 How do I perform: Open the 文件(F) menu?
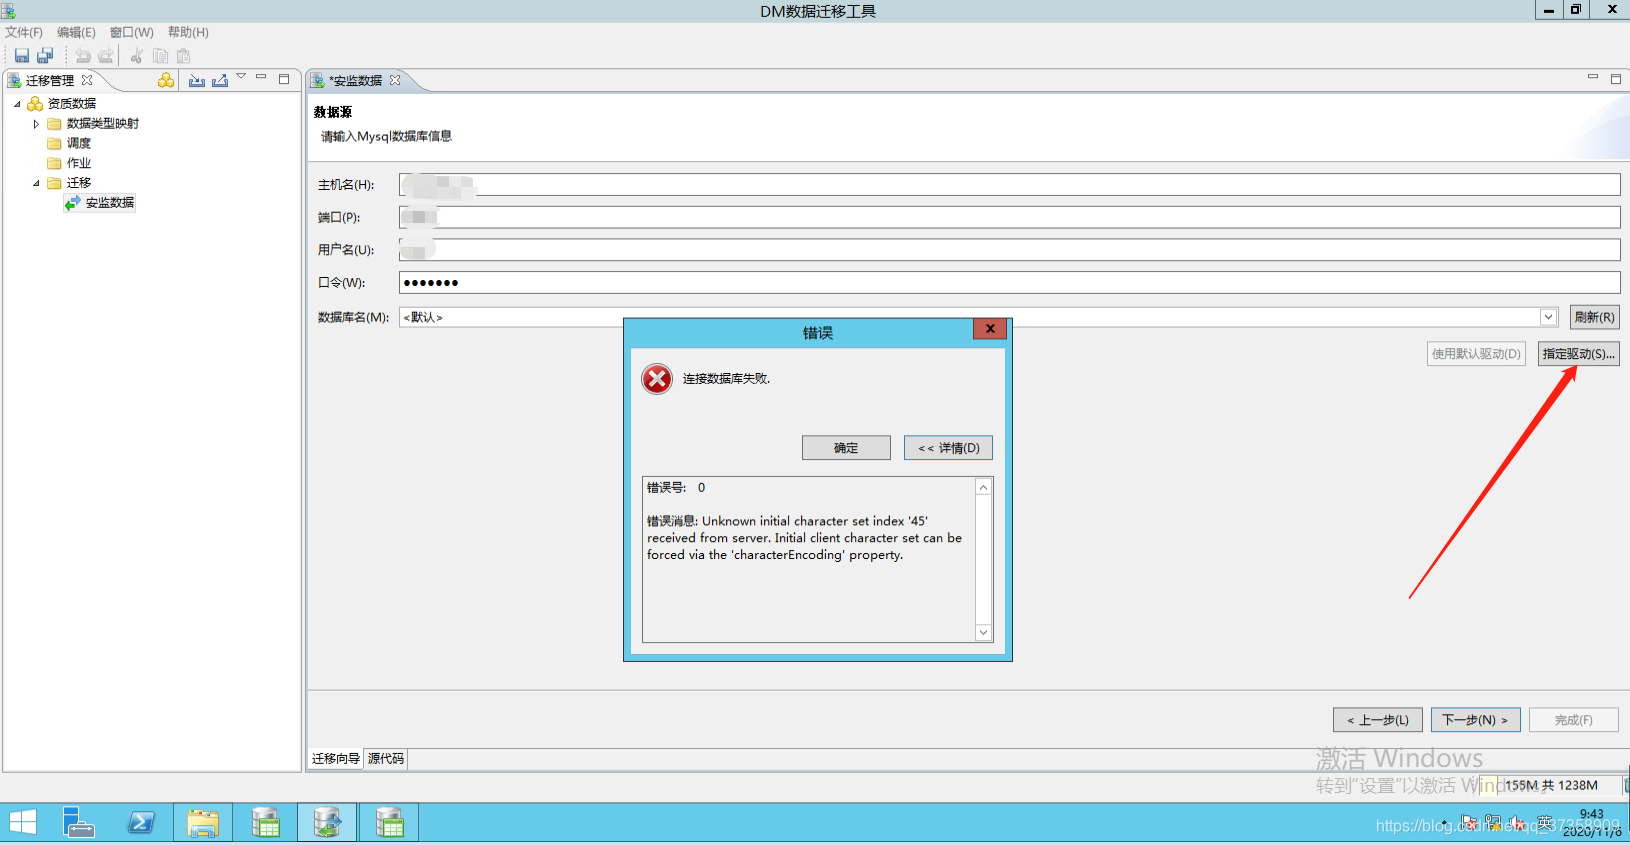[x=24, y=32]
